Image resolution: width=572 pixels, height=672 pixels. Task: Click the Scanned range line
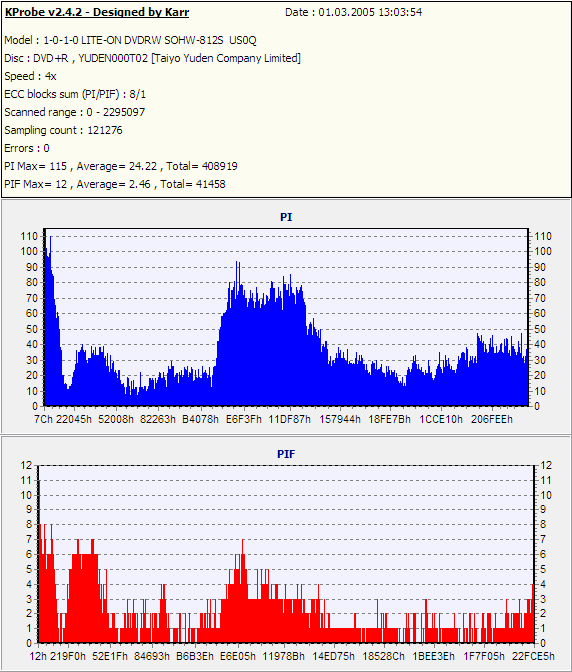click(75, 112)
